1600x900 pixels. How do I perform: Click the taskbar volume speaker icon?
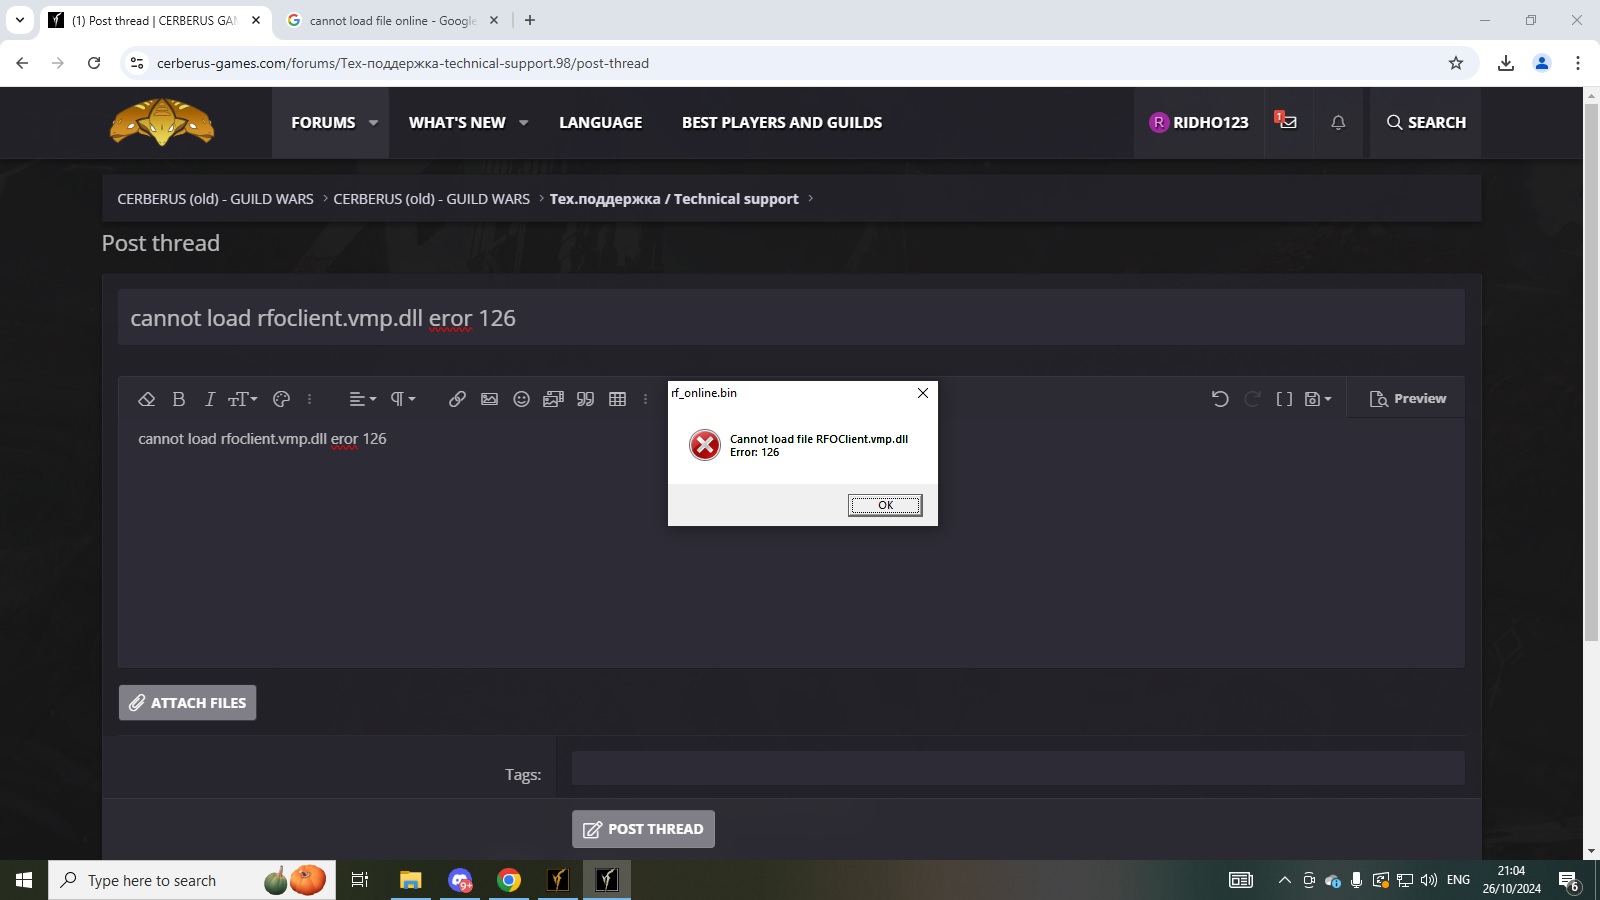click(1429, 880)
